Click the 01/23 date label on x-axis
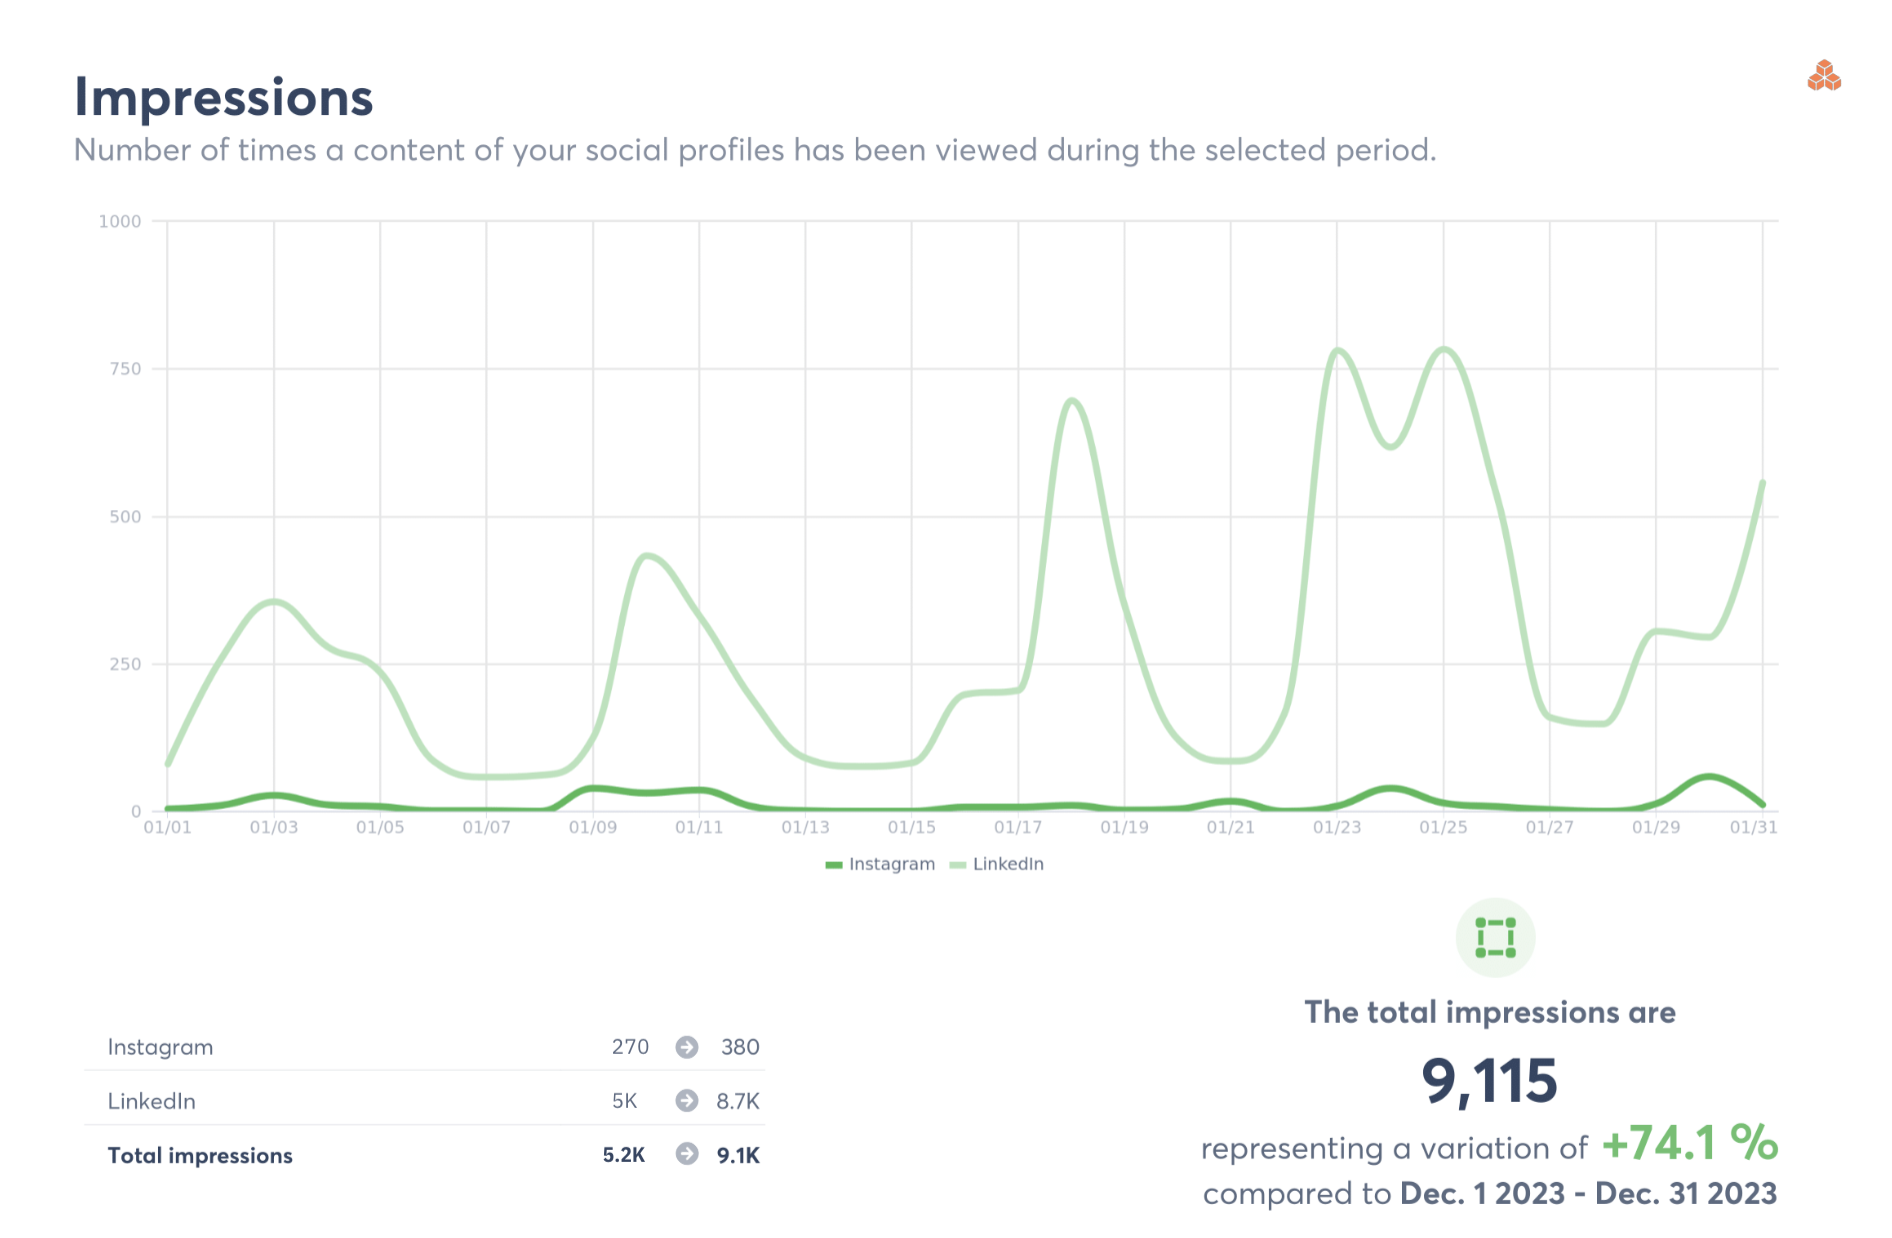The height and width of the screenshot is (1238, 1892). tap(1337, 827)
